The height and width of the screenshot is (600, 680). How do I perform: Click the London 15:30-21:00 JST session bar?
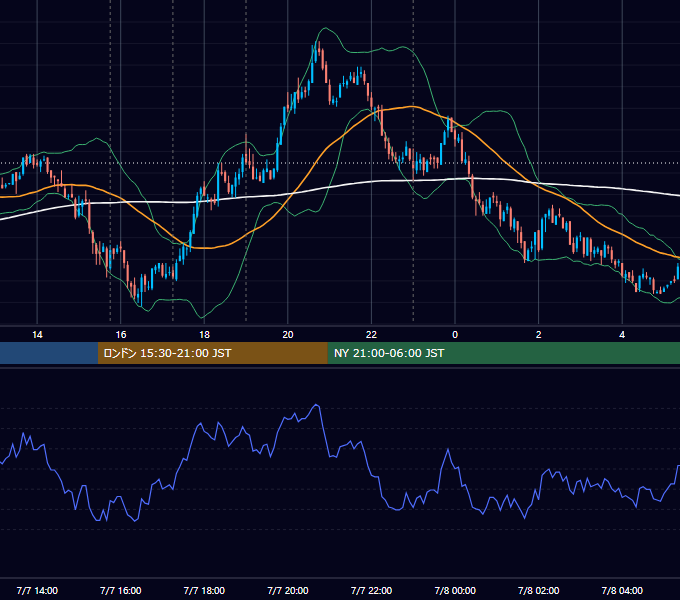(x=212, y=353)
